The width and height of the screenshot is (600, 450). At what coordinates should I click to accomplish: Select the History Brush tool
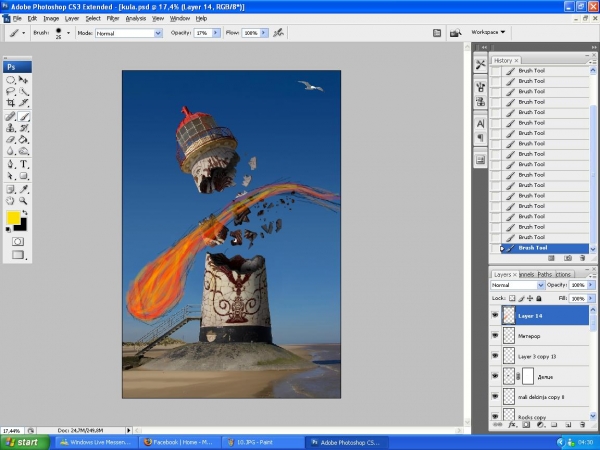pos(23,128)
